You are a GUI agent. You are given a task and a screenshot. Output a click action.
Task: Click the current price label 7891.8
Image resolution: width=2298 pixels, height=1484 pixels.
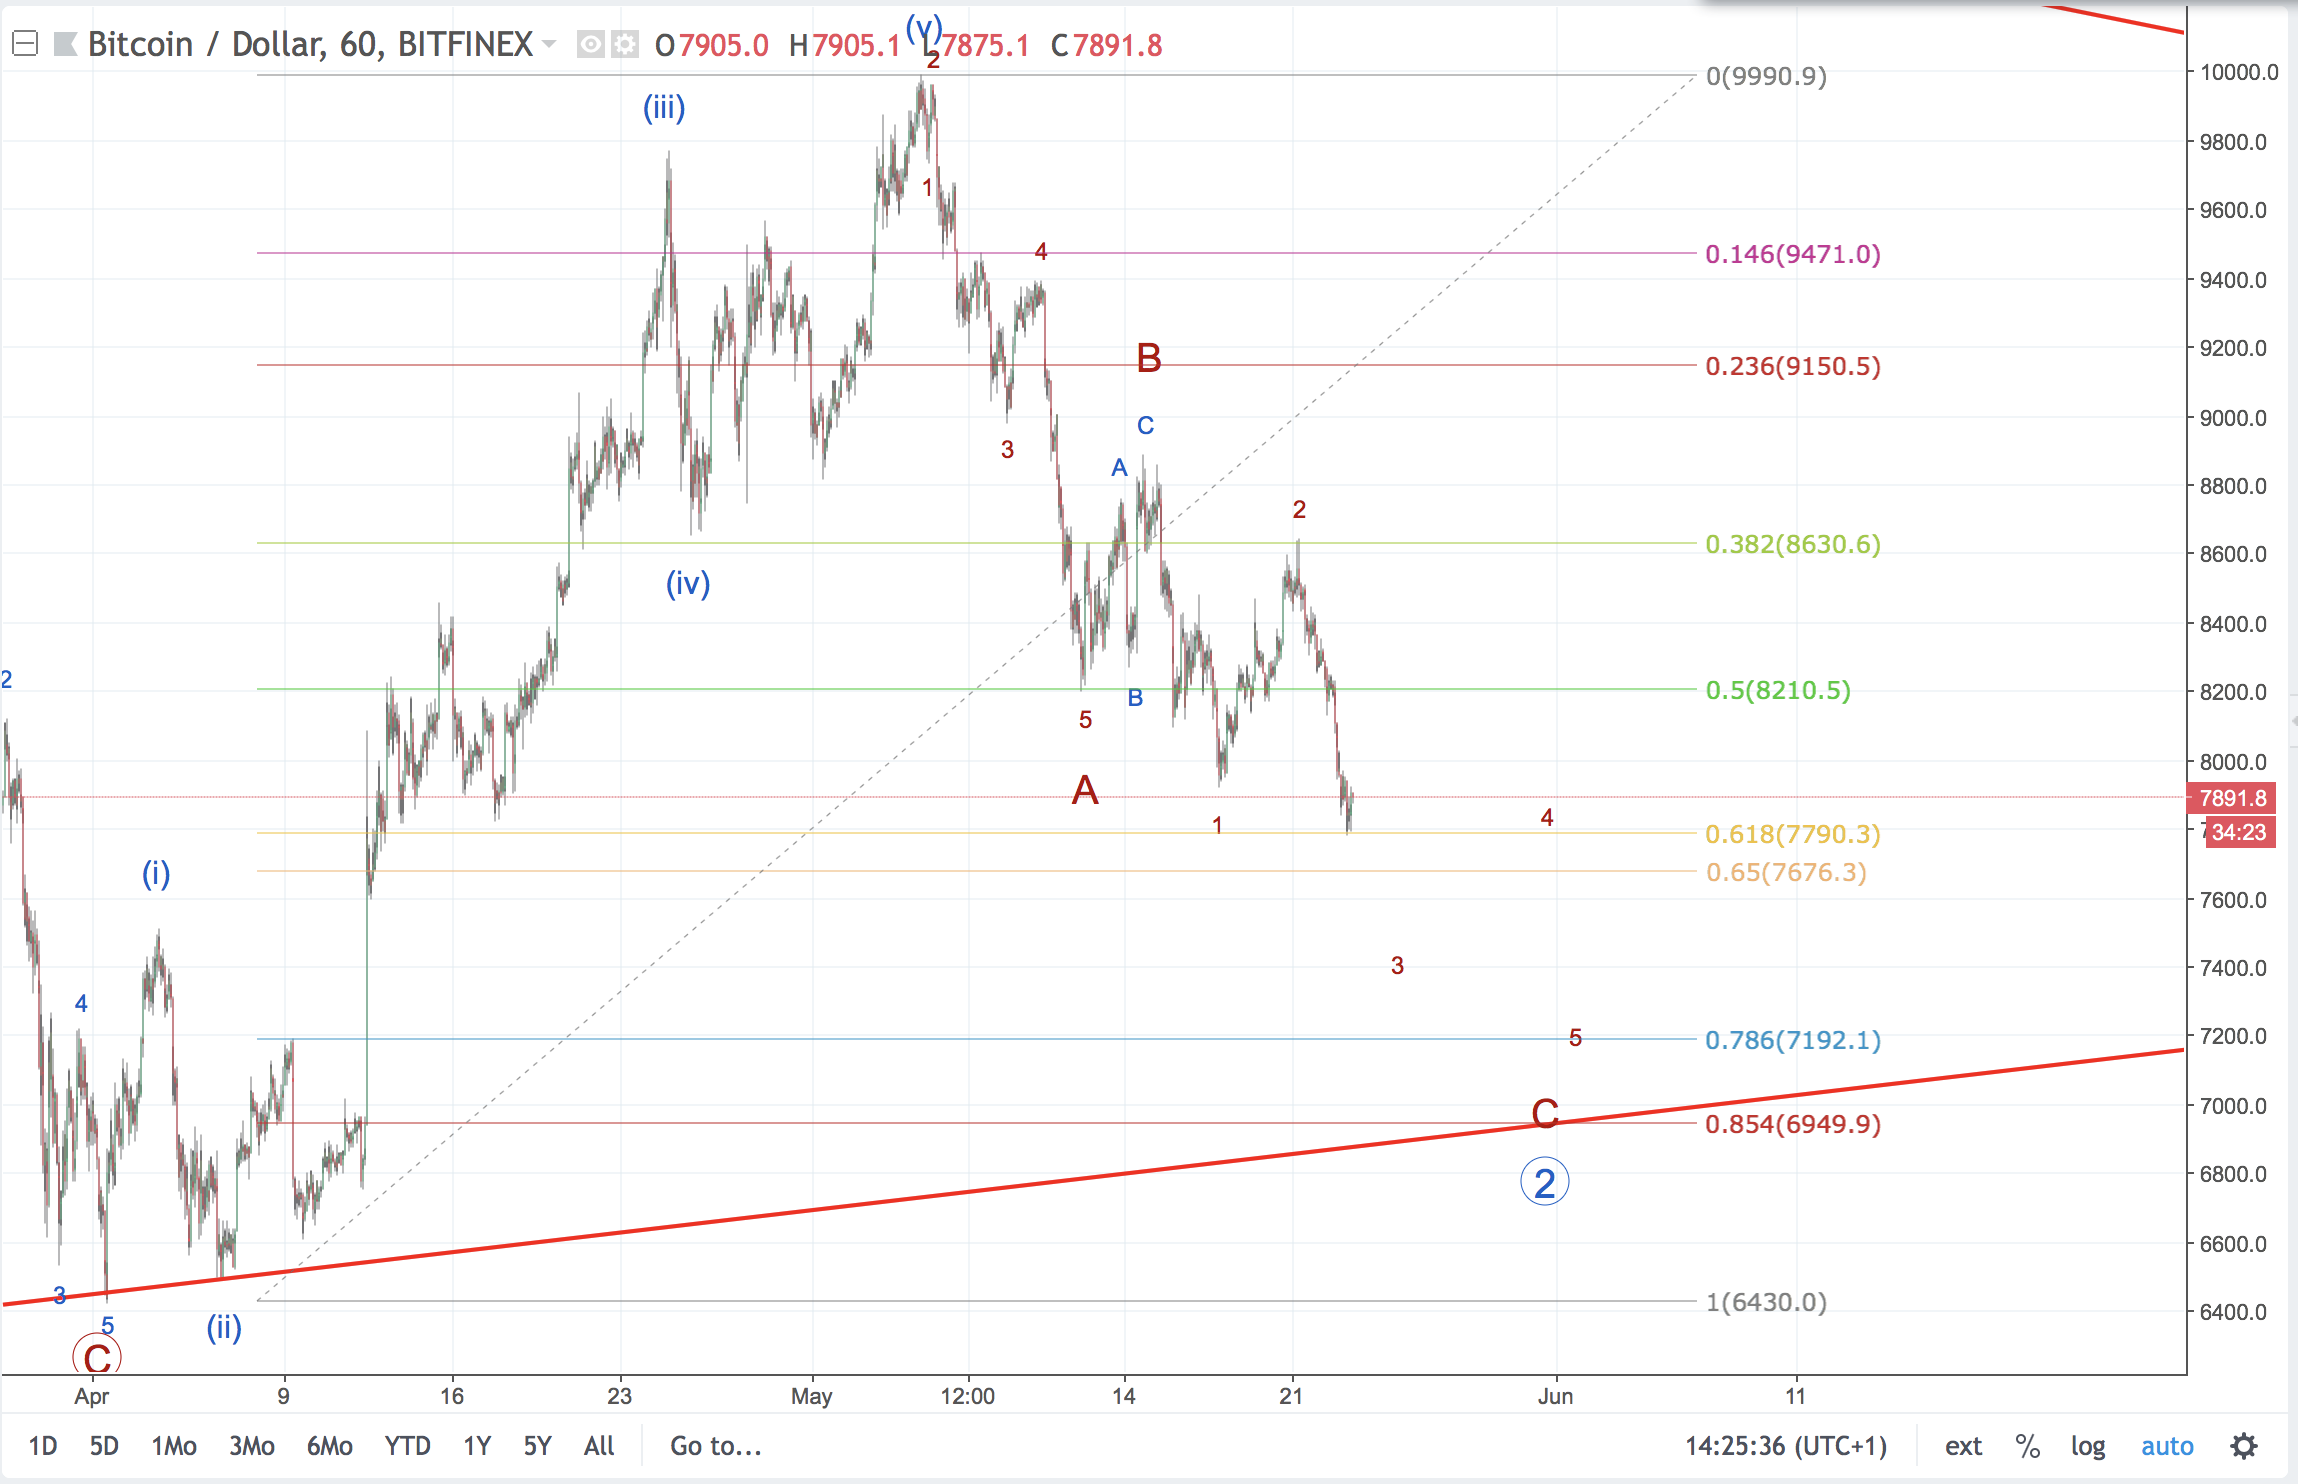click(x=2232, y=798)
